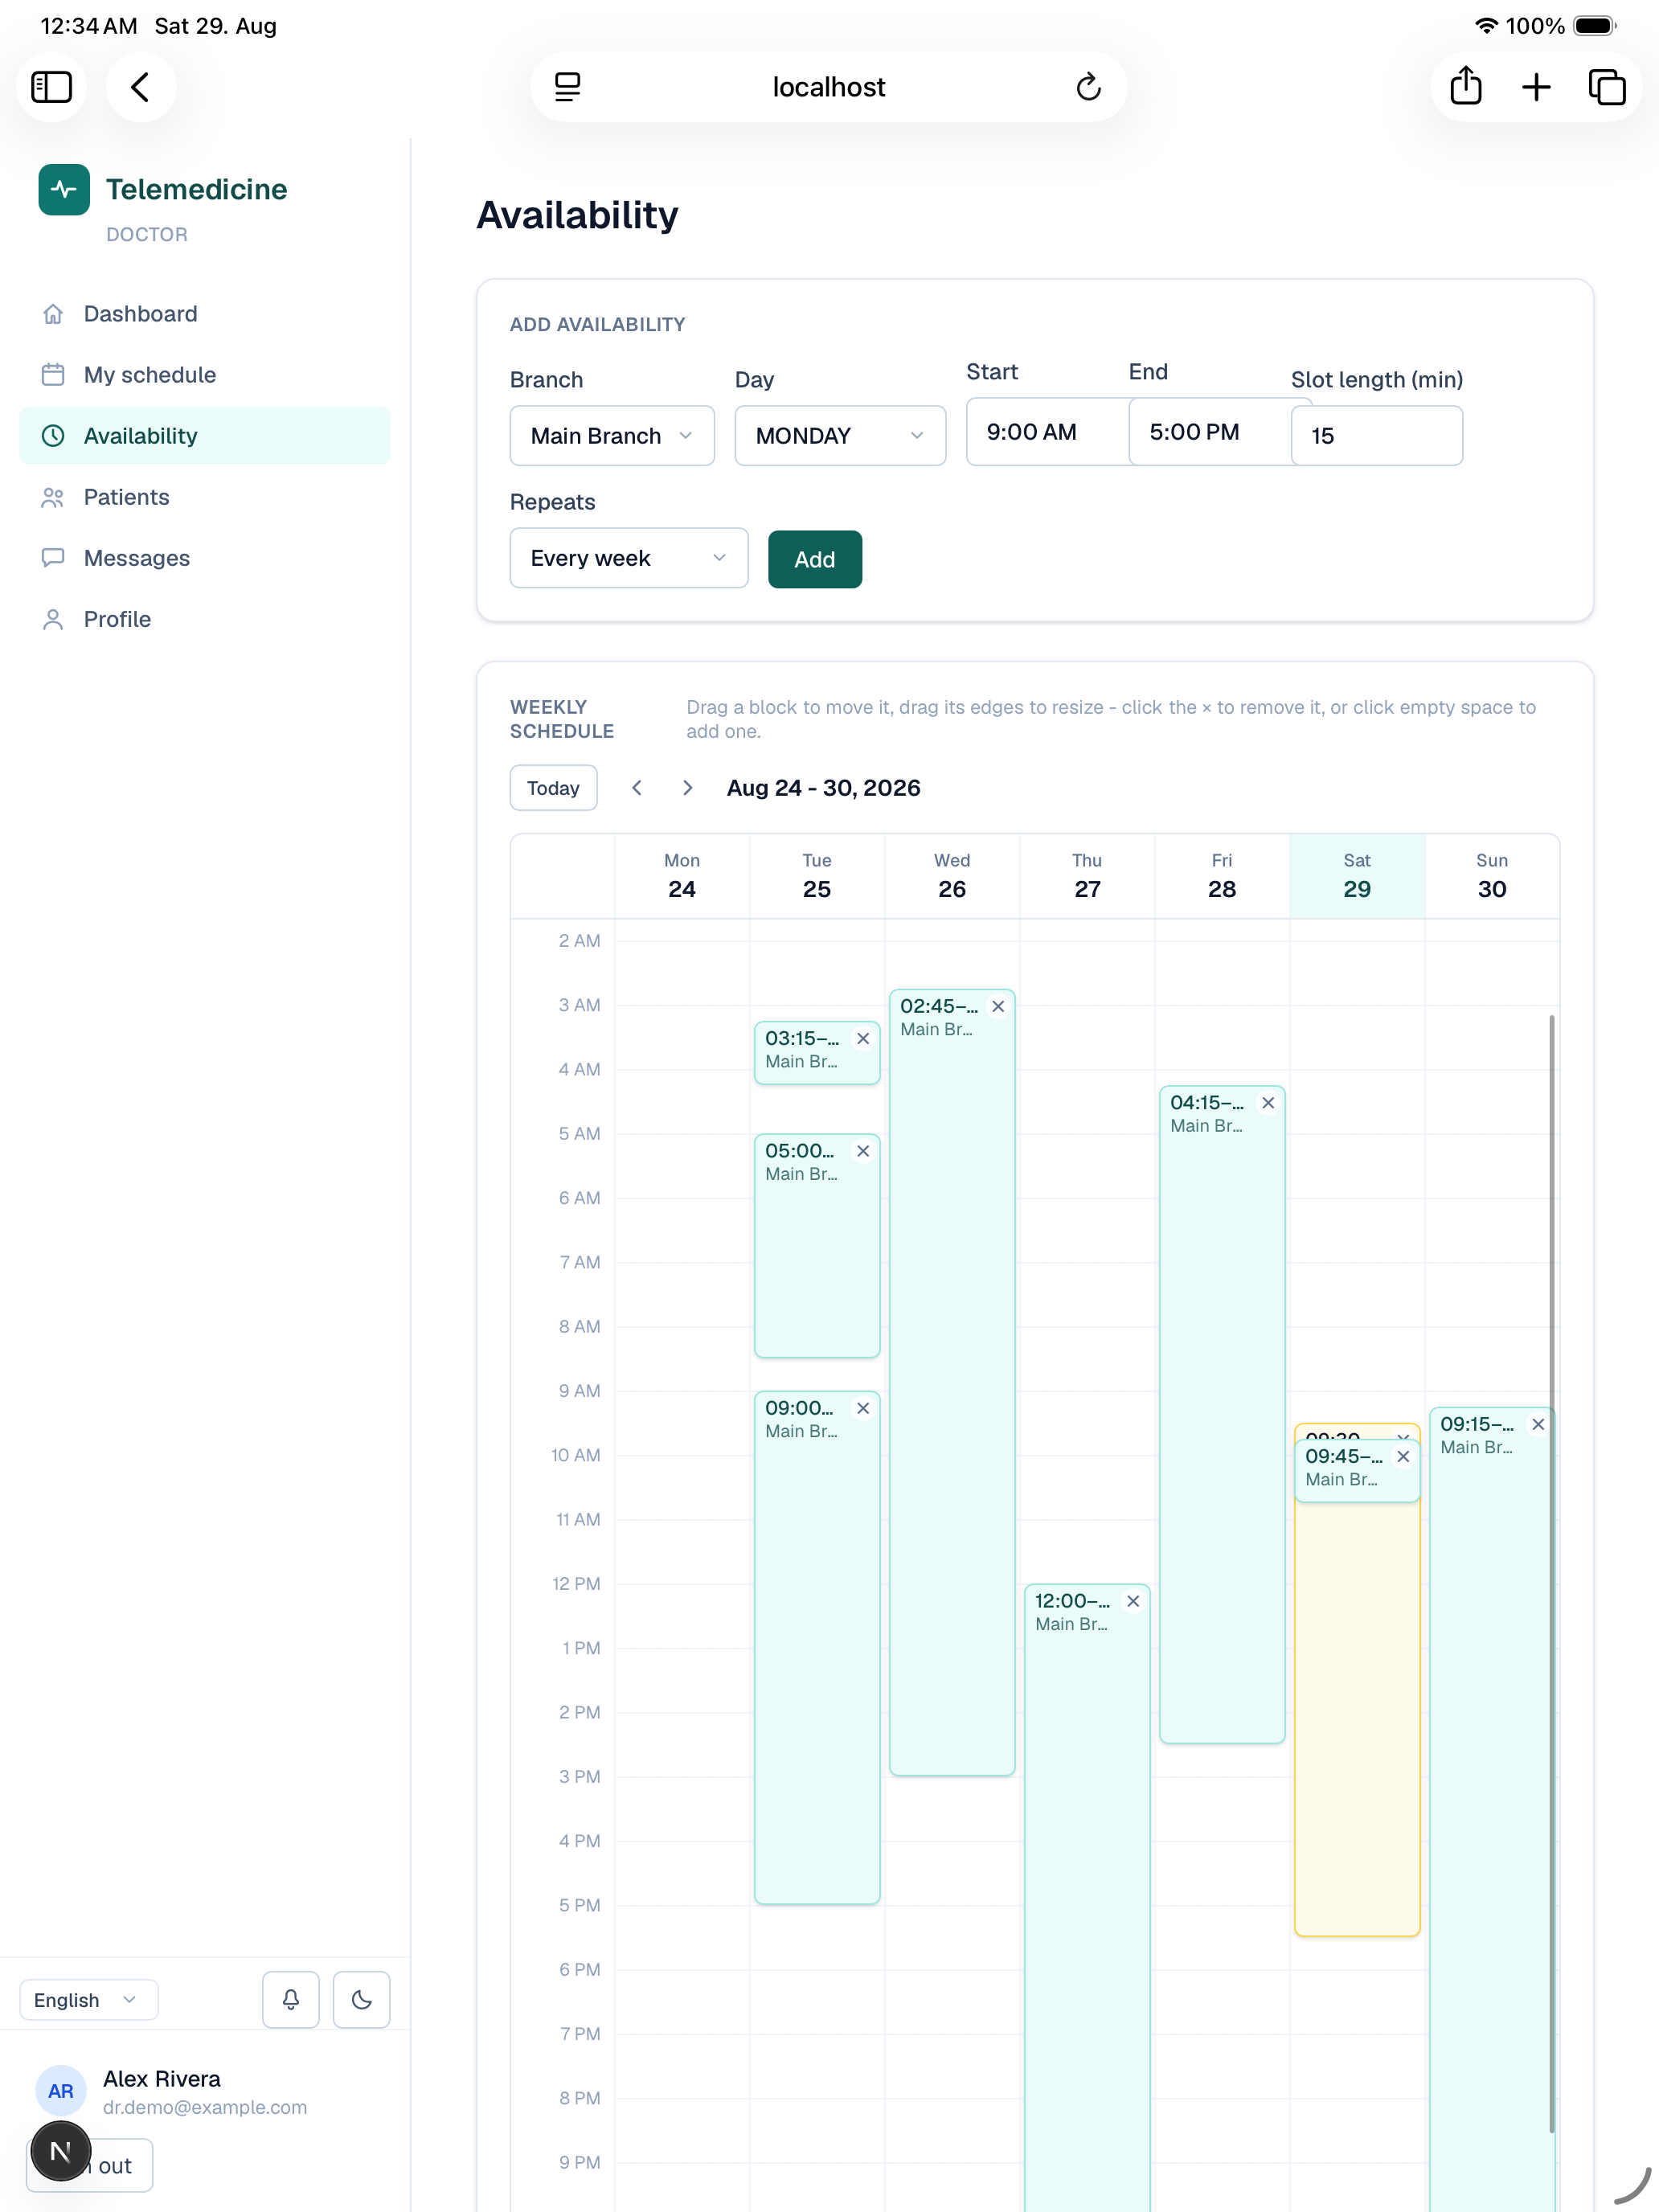This screenshot has height=2212, width=1659.
Task: Click the Add availability button
Action: [x=814, y=559]
